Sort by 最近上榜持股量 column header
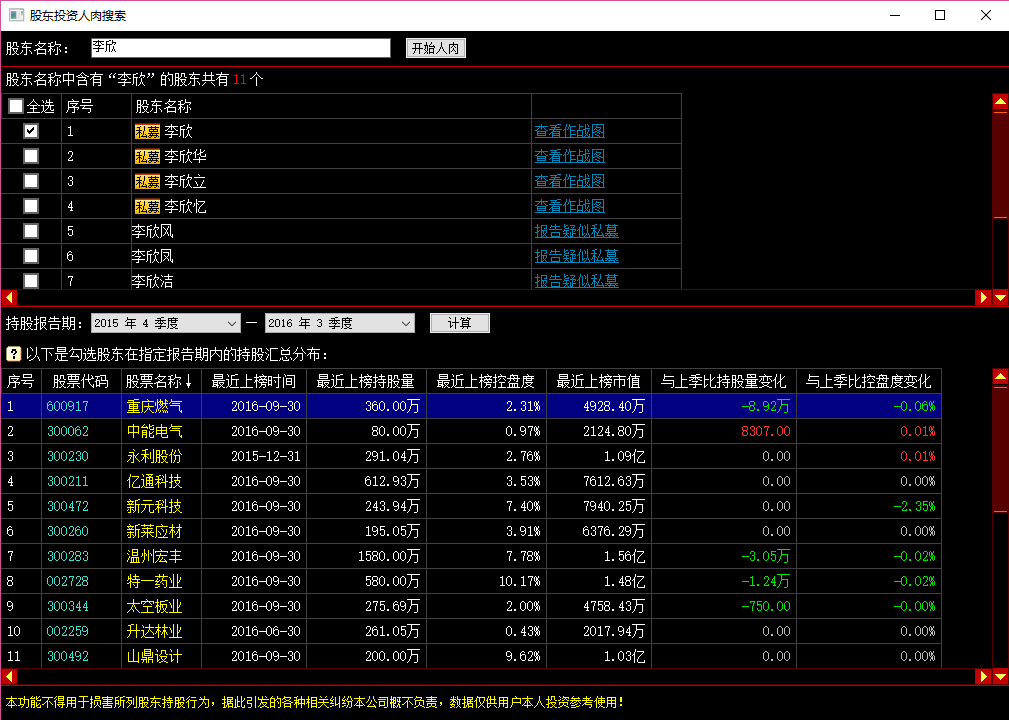Image resolution: width=1009 pixels, height=720 pixels. [366, 381]
